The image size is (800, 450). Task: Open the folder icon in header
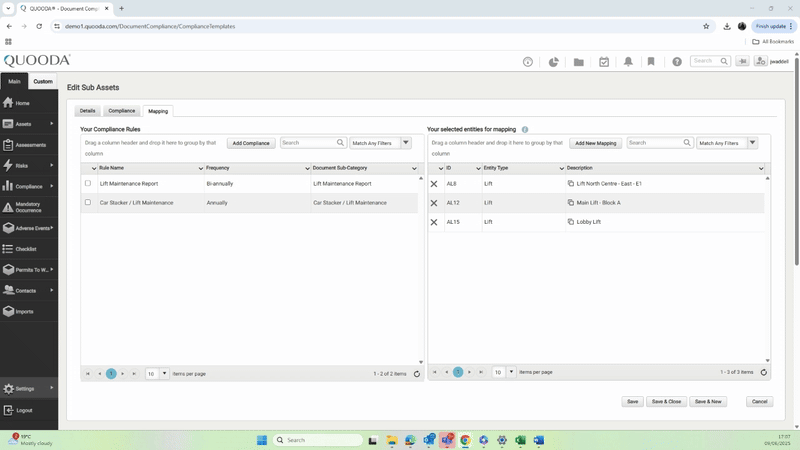pos(579,62)
